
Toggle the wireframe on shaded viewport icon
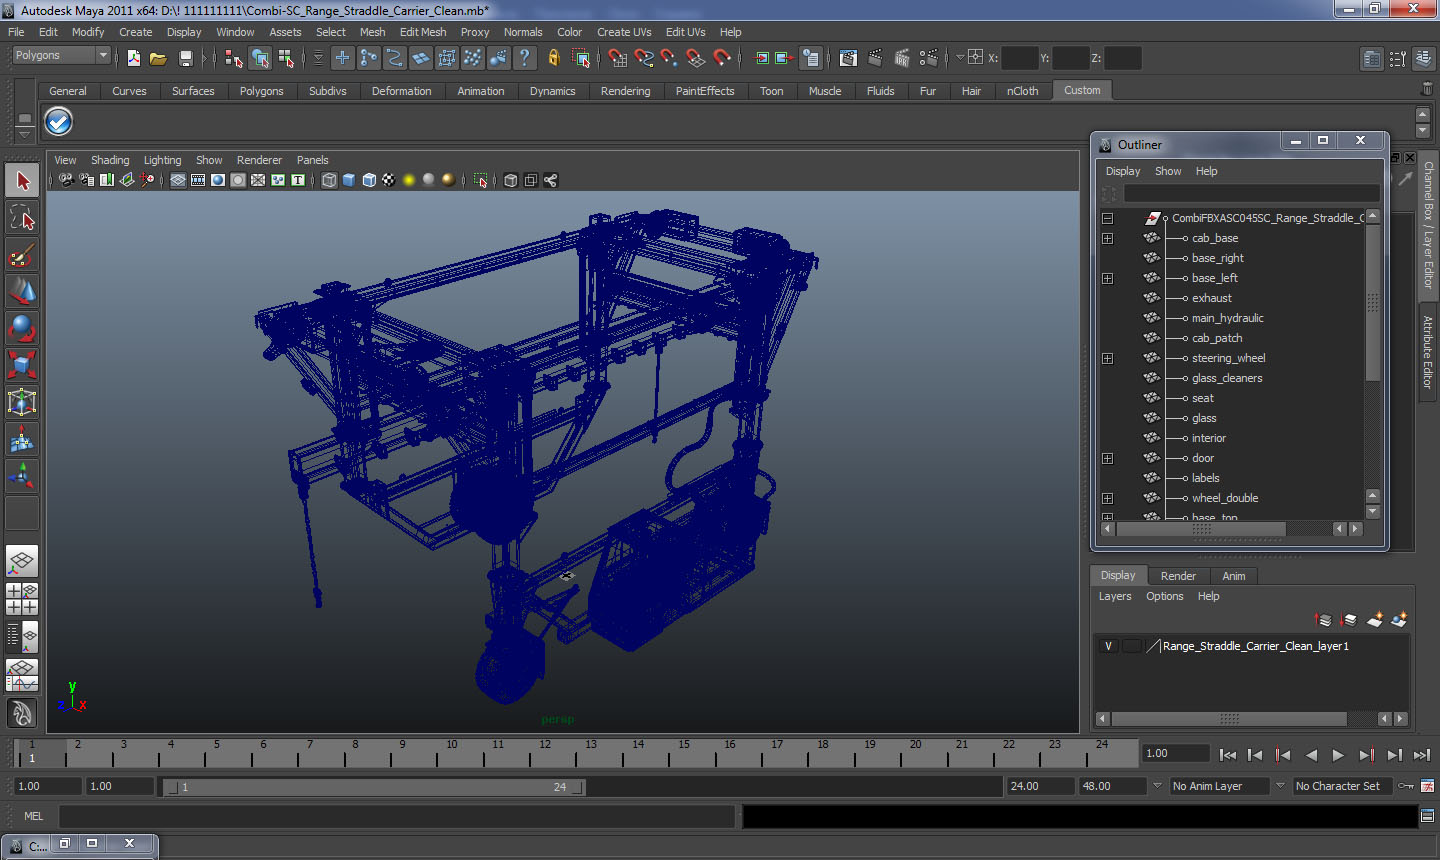tap(368, 180)
